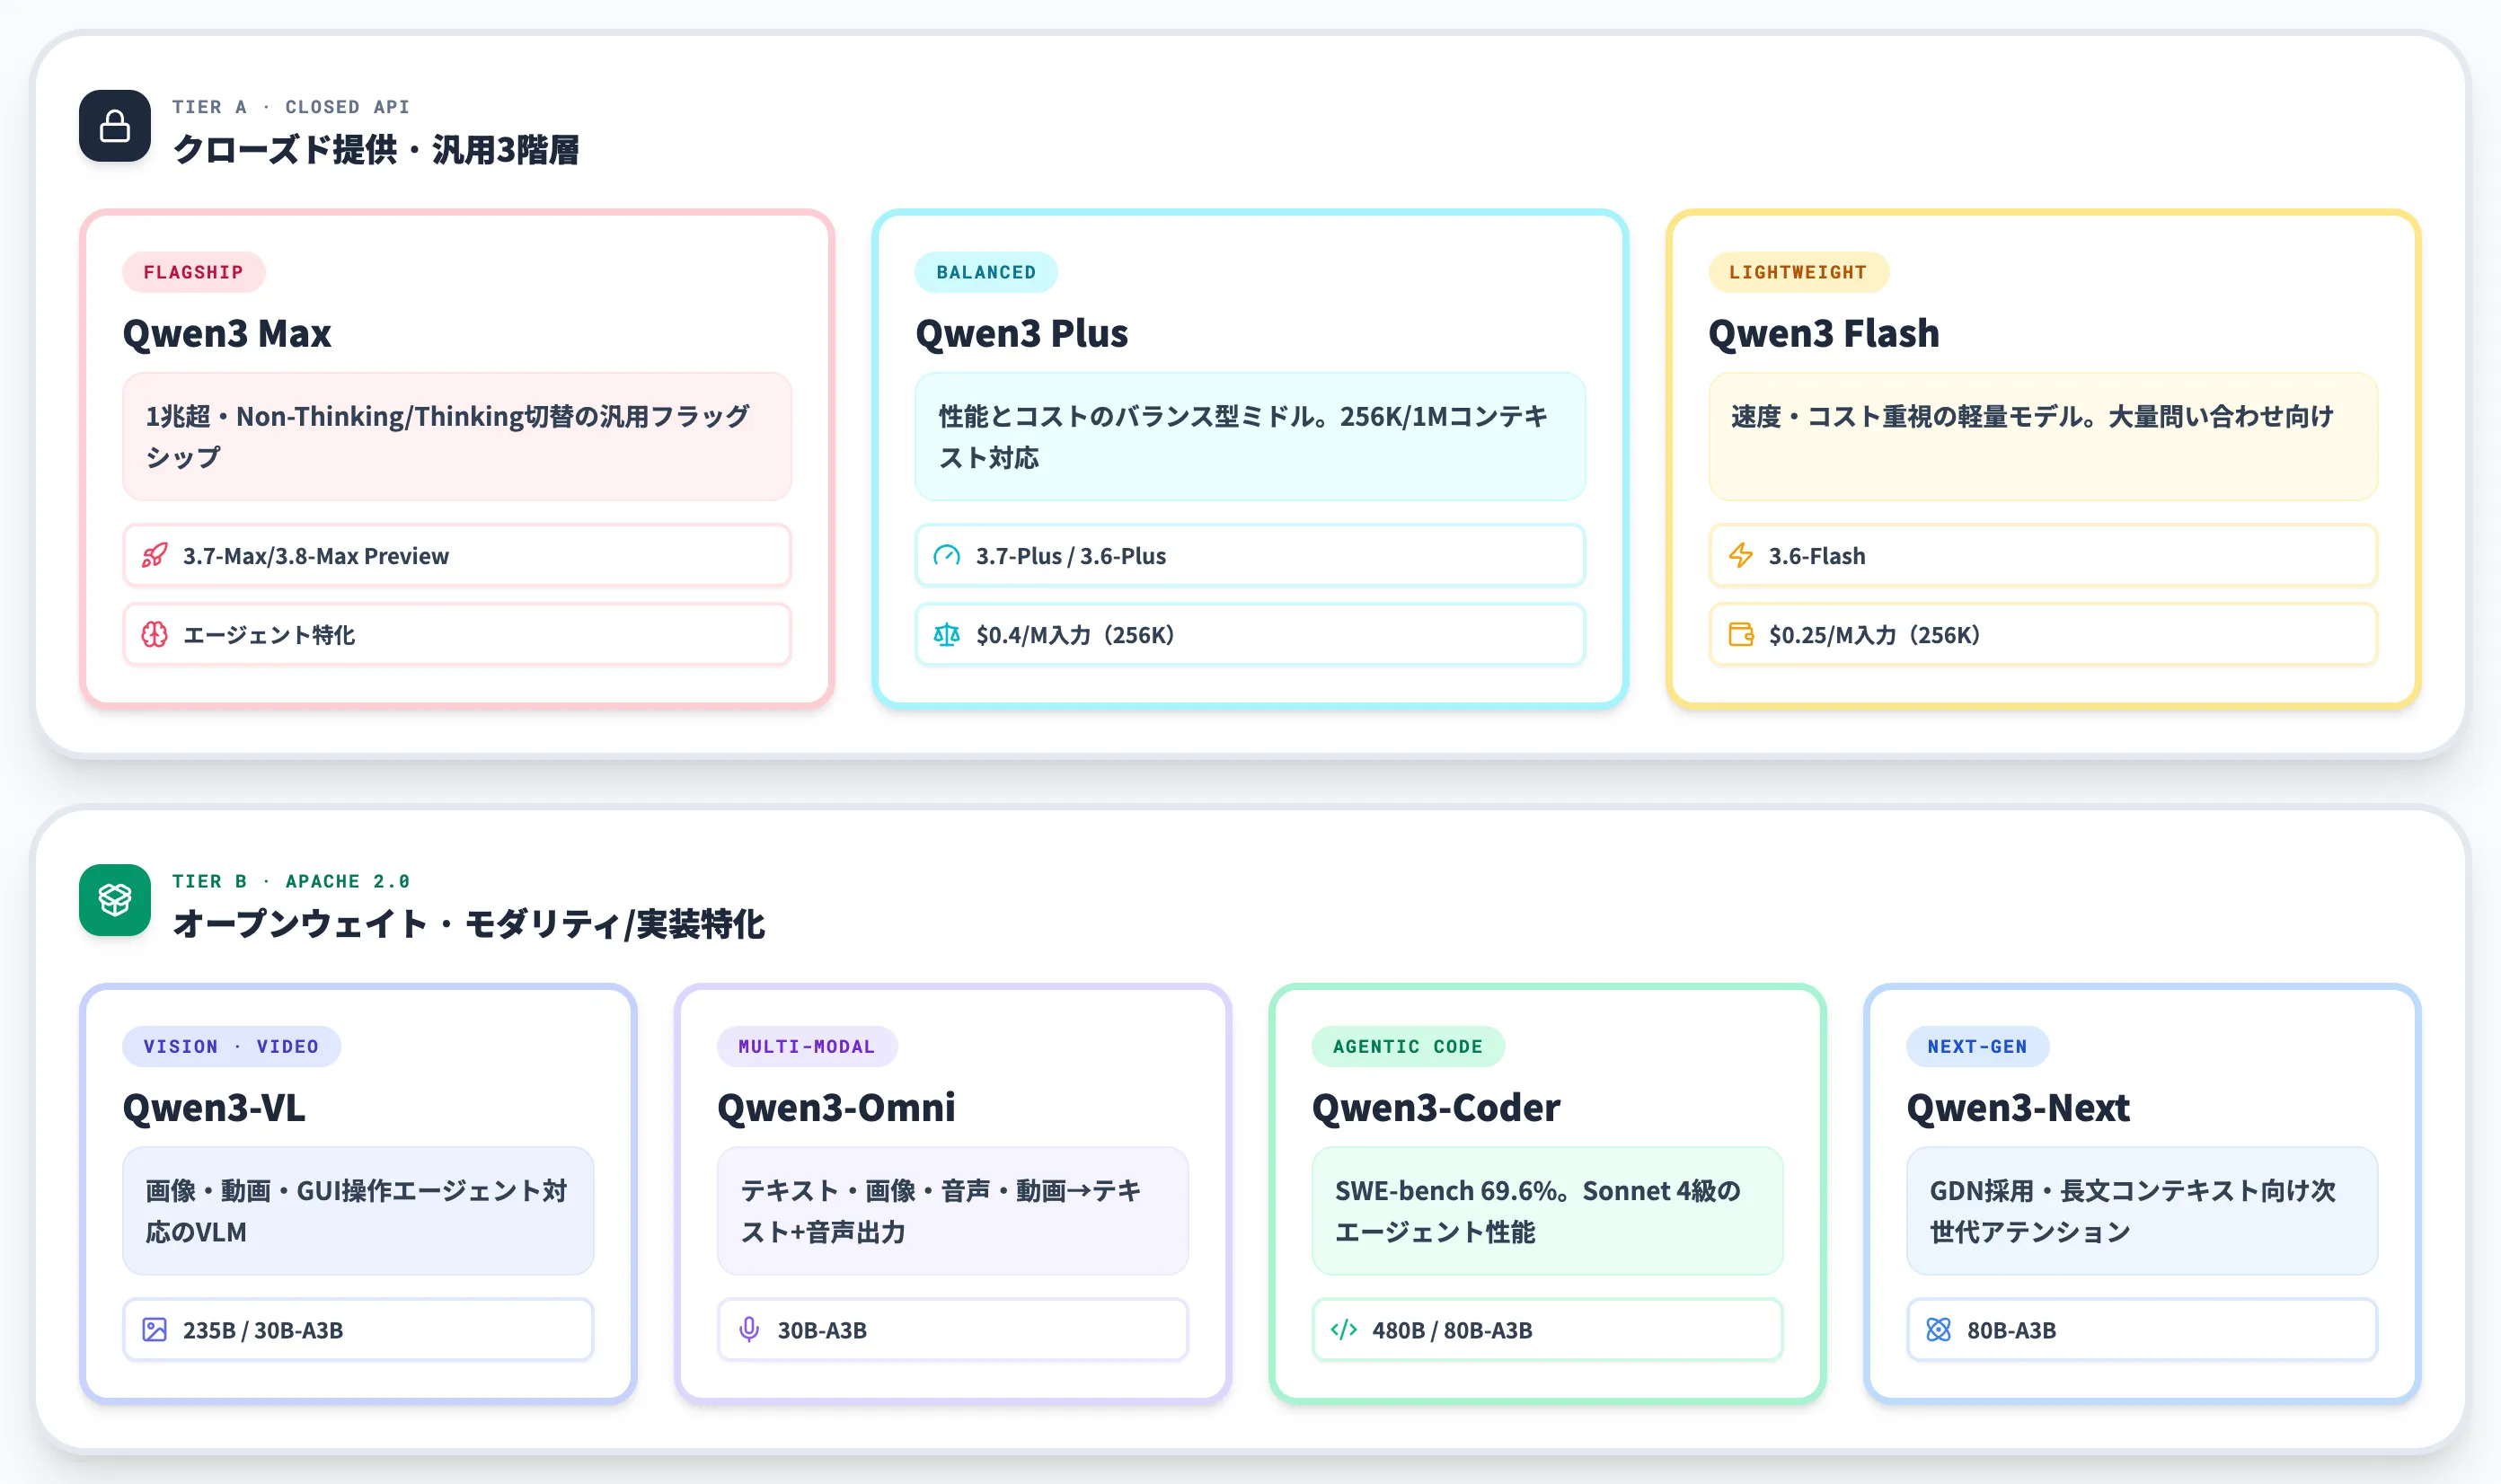The width and height of the screenshot is (2501, 1484).
Task: Click the 30B-A3B text in Qwen3-Omni card
Action: tap(822, 1330)
